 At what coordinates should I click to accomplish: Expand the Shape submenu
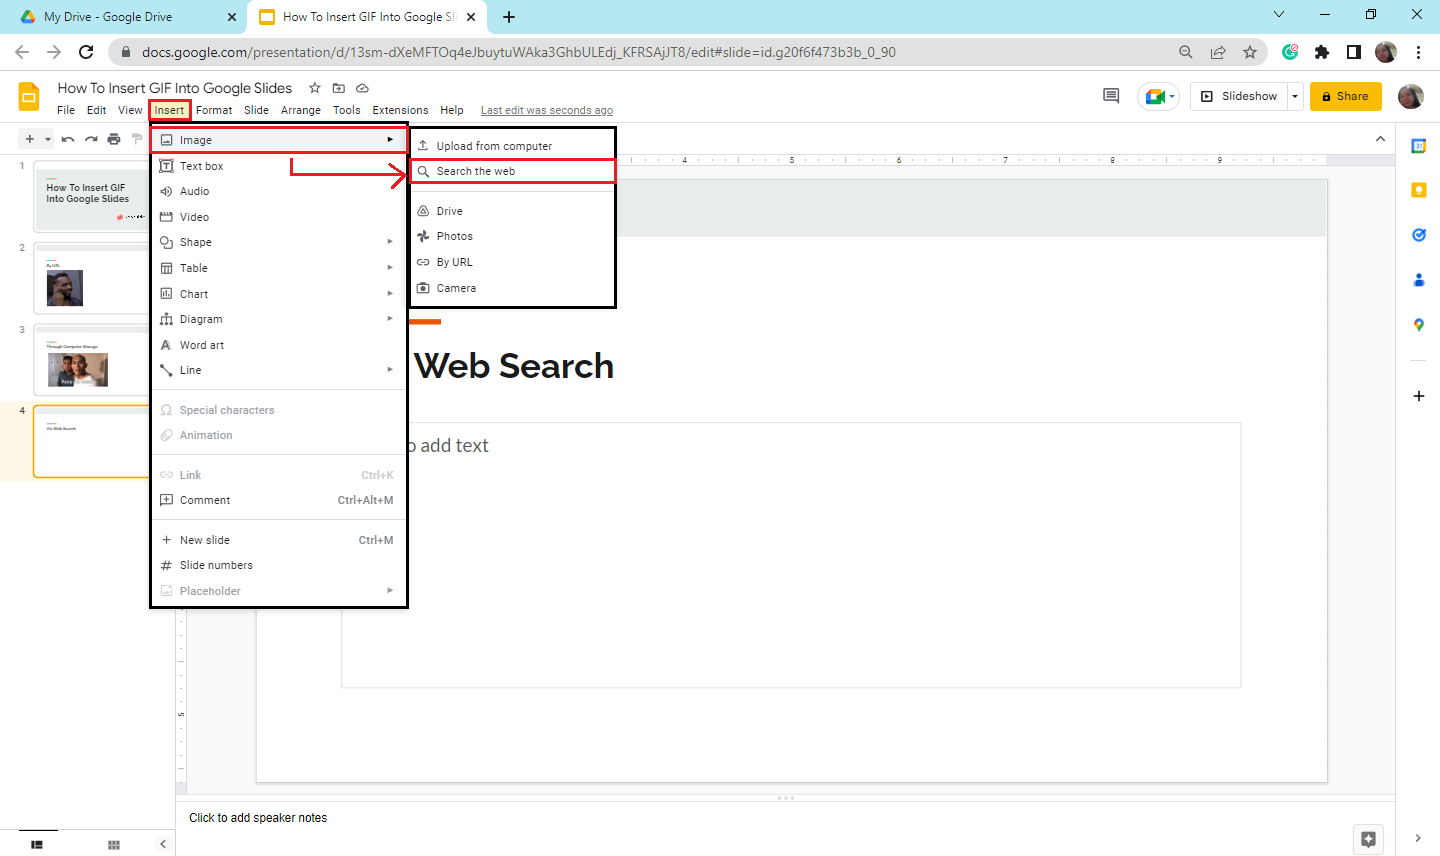pos(279,242)
